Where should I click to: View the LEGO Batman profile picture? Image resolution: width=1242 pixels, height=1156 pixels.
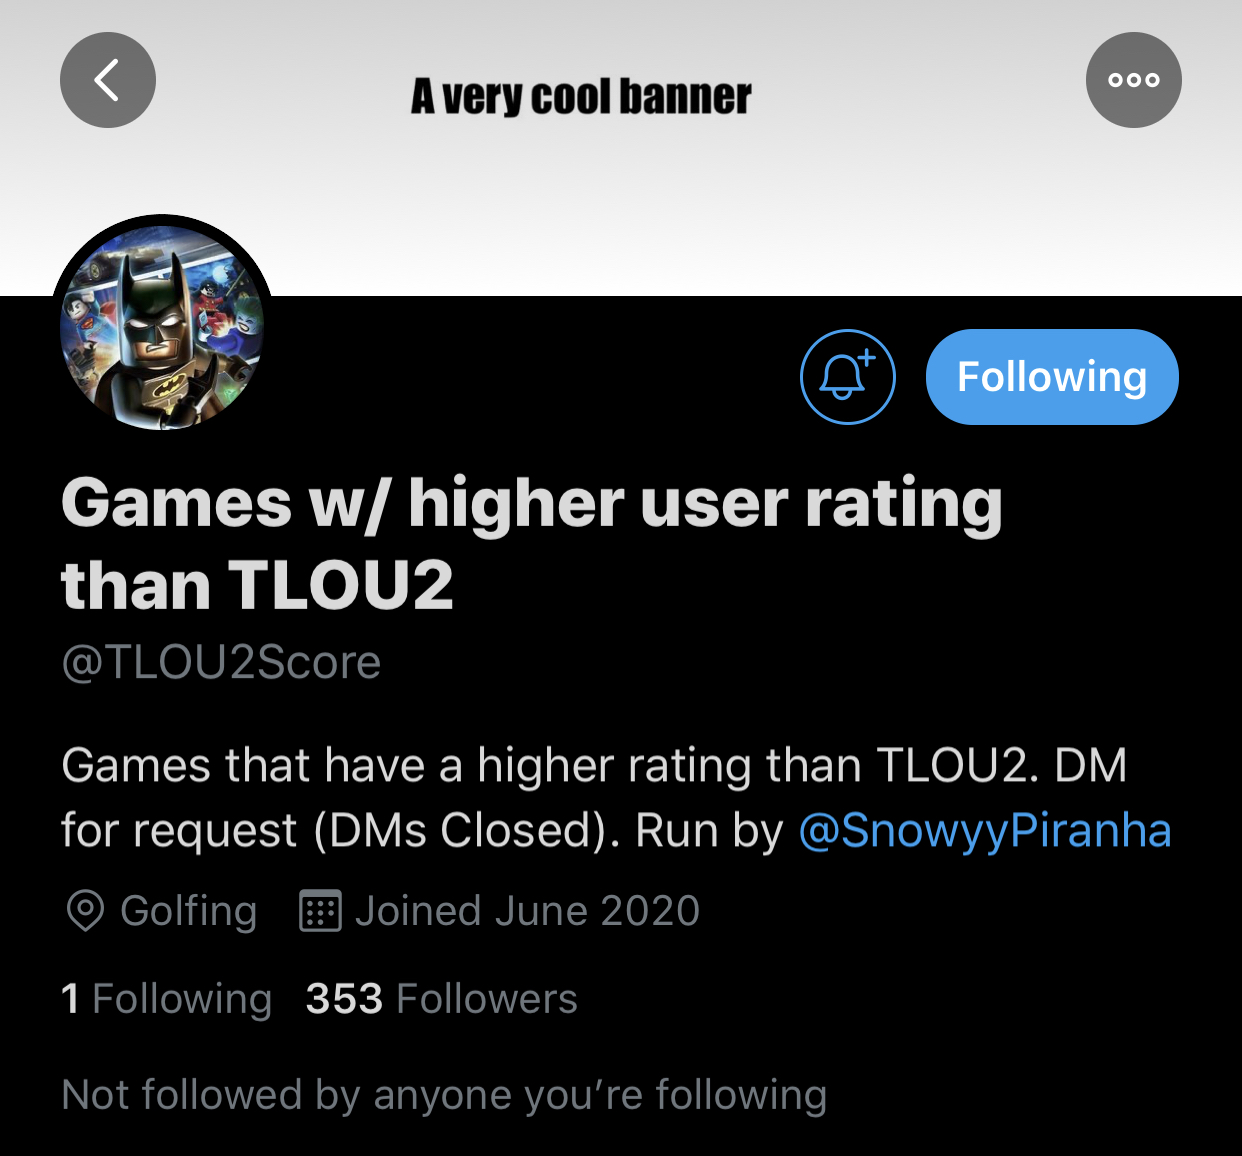(x=163, y=326)
